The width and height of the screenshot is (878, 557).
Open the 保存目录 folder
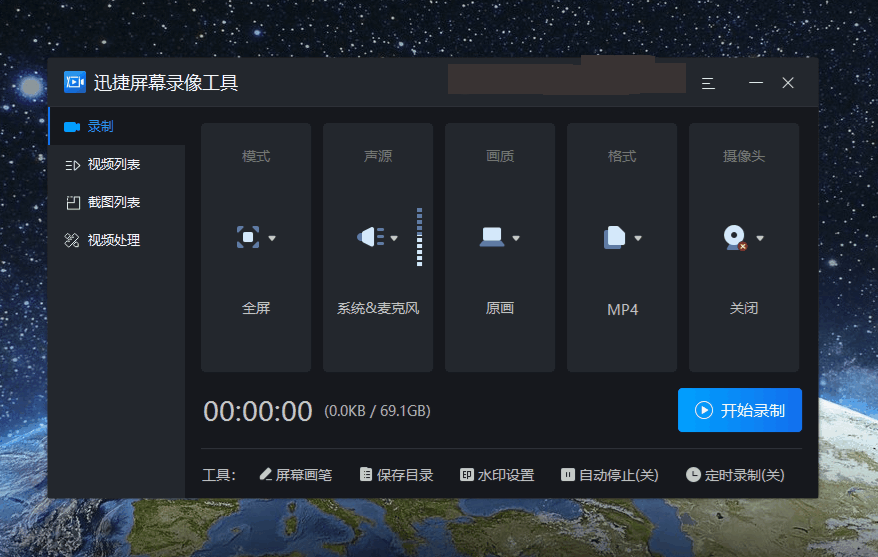pos(396,475)
